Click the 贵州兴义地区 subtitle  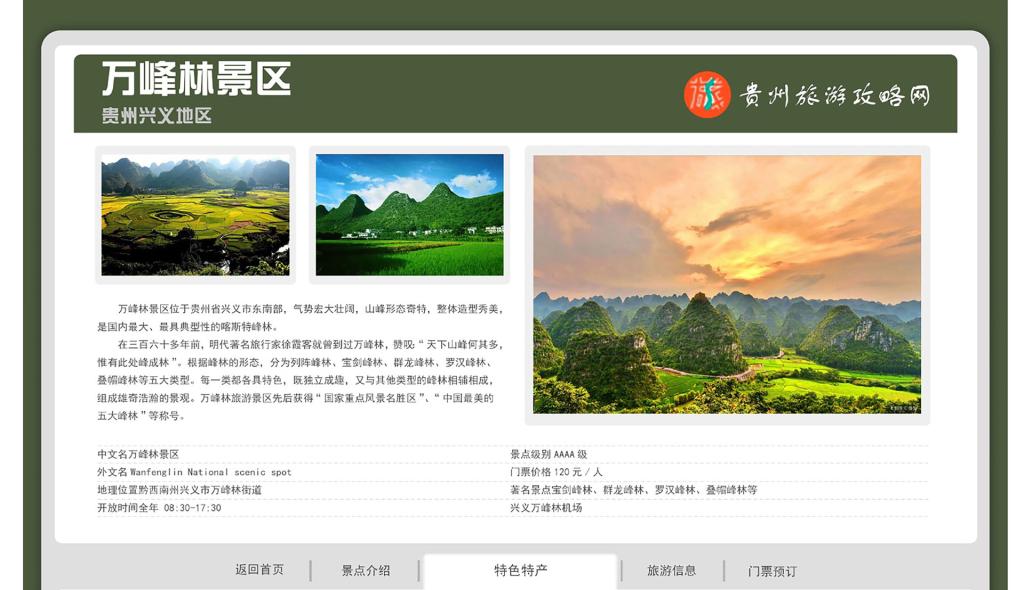[x=157, y=116]
